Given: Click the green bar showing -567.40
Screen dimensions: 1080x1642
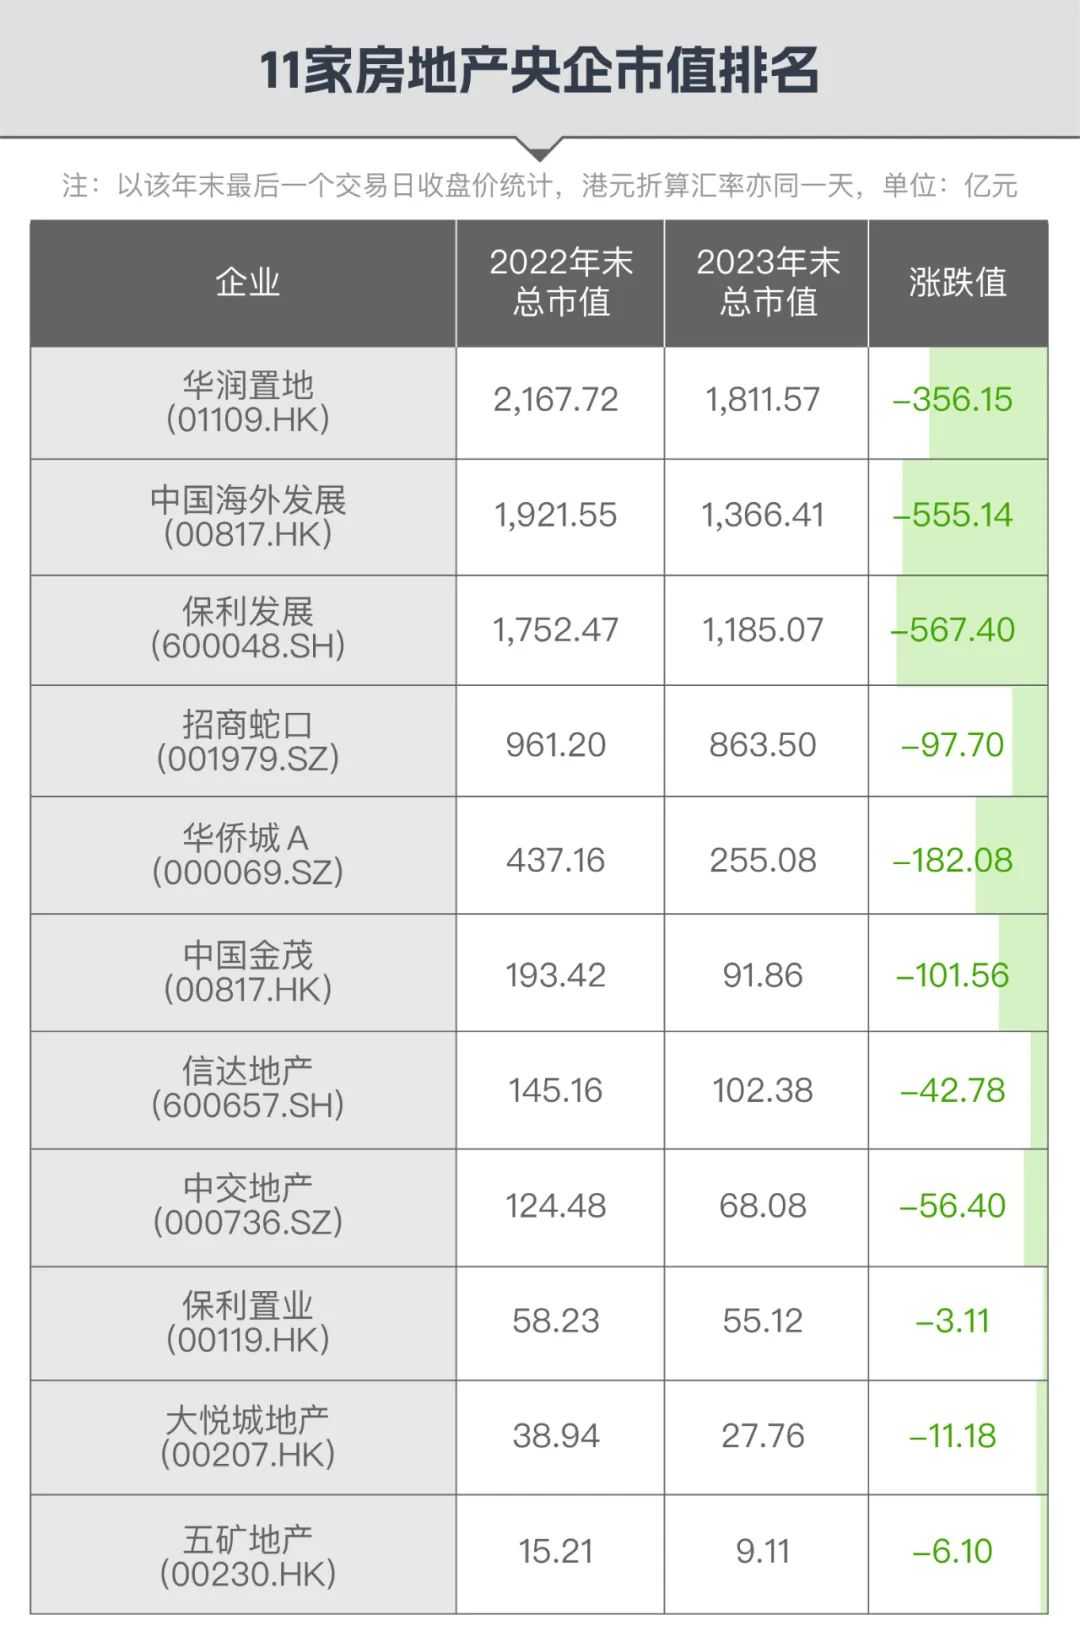Looking at the screenshot, I should click(x=972, y=630).
